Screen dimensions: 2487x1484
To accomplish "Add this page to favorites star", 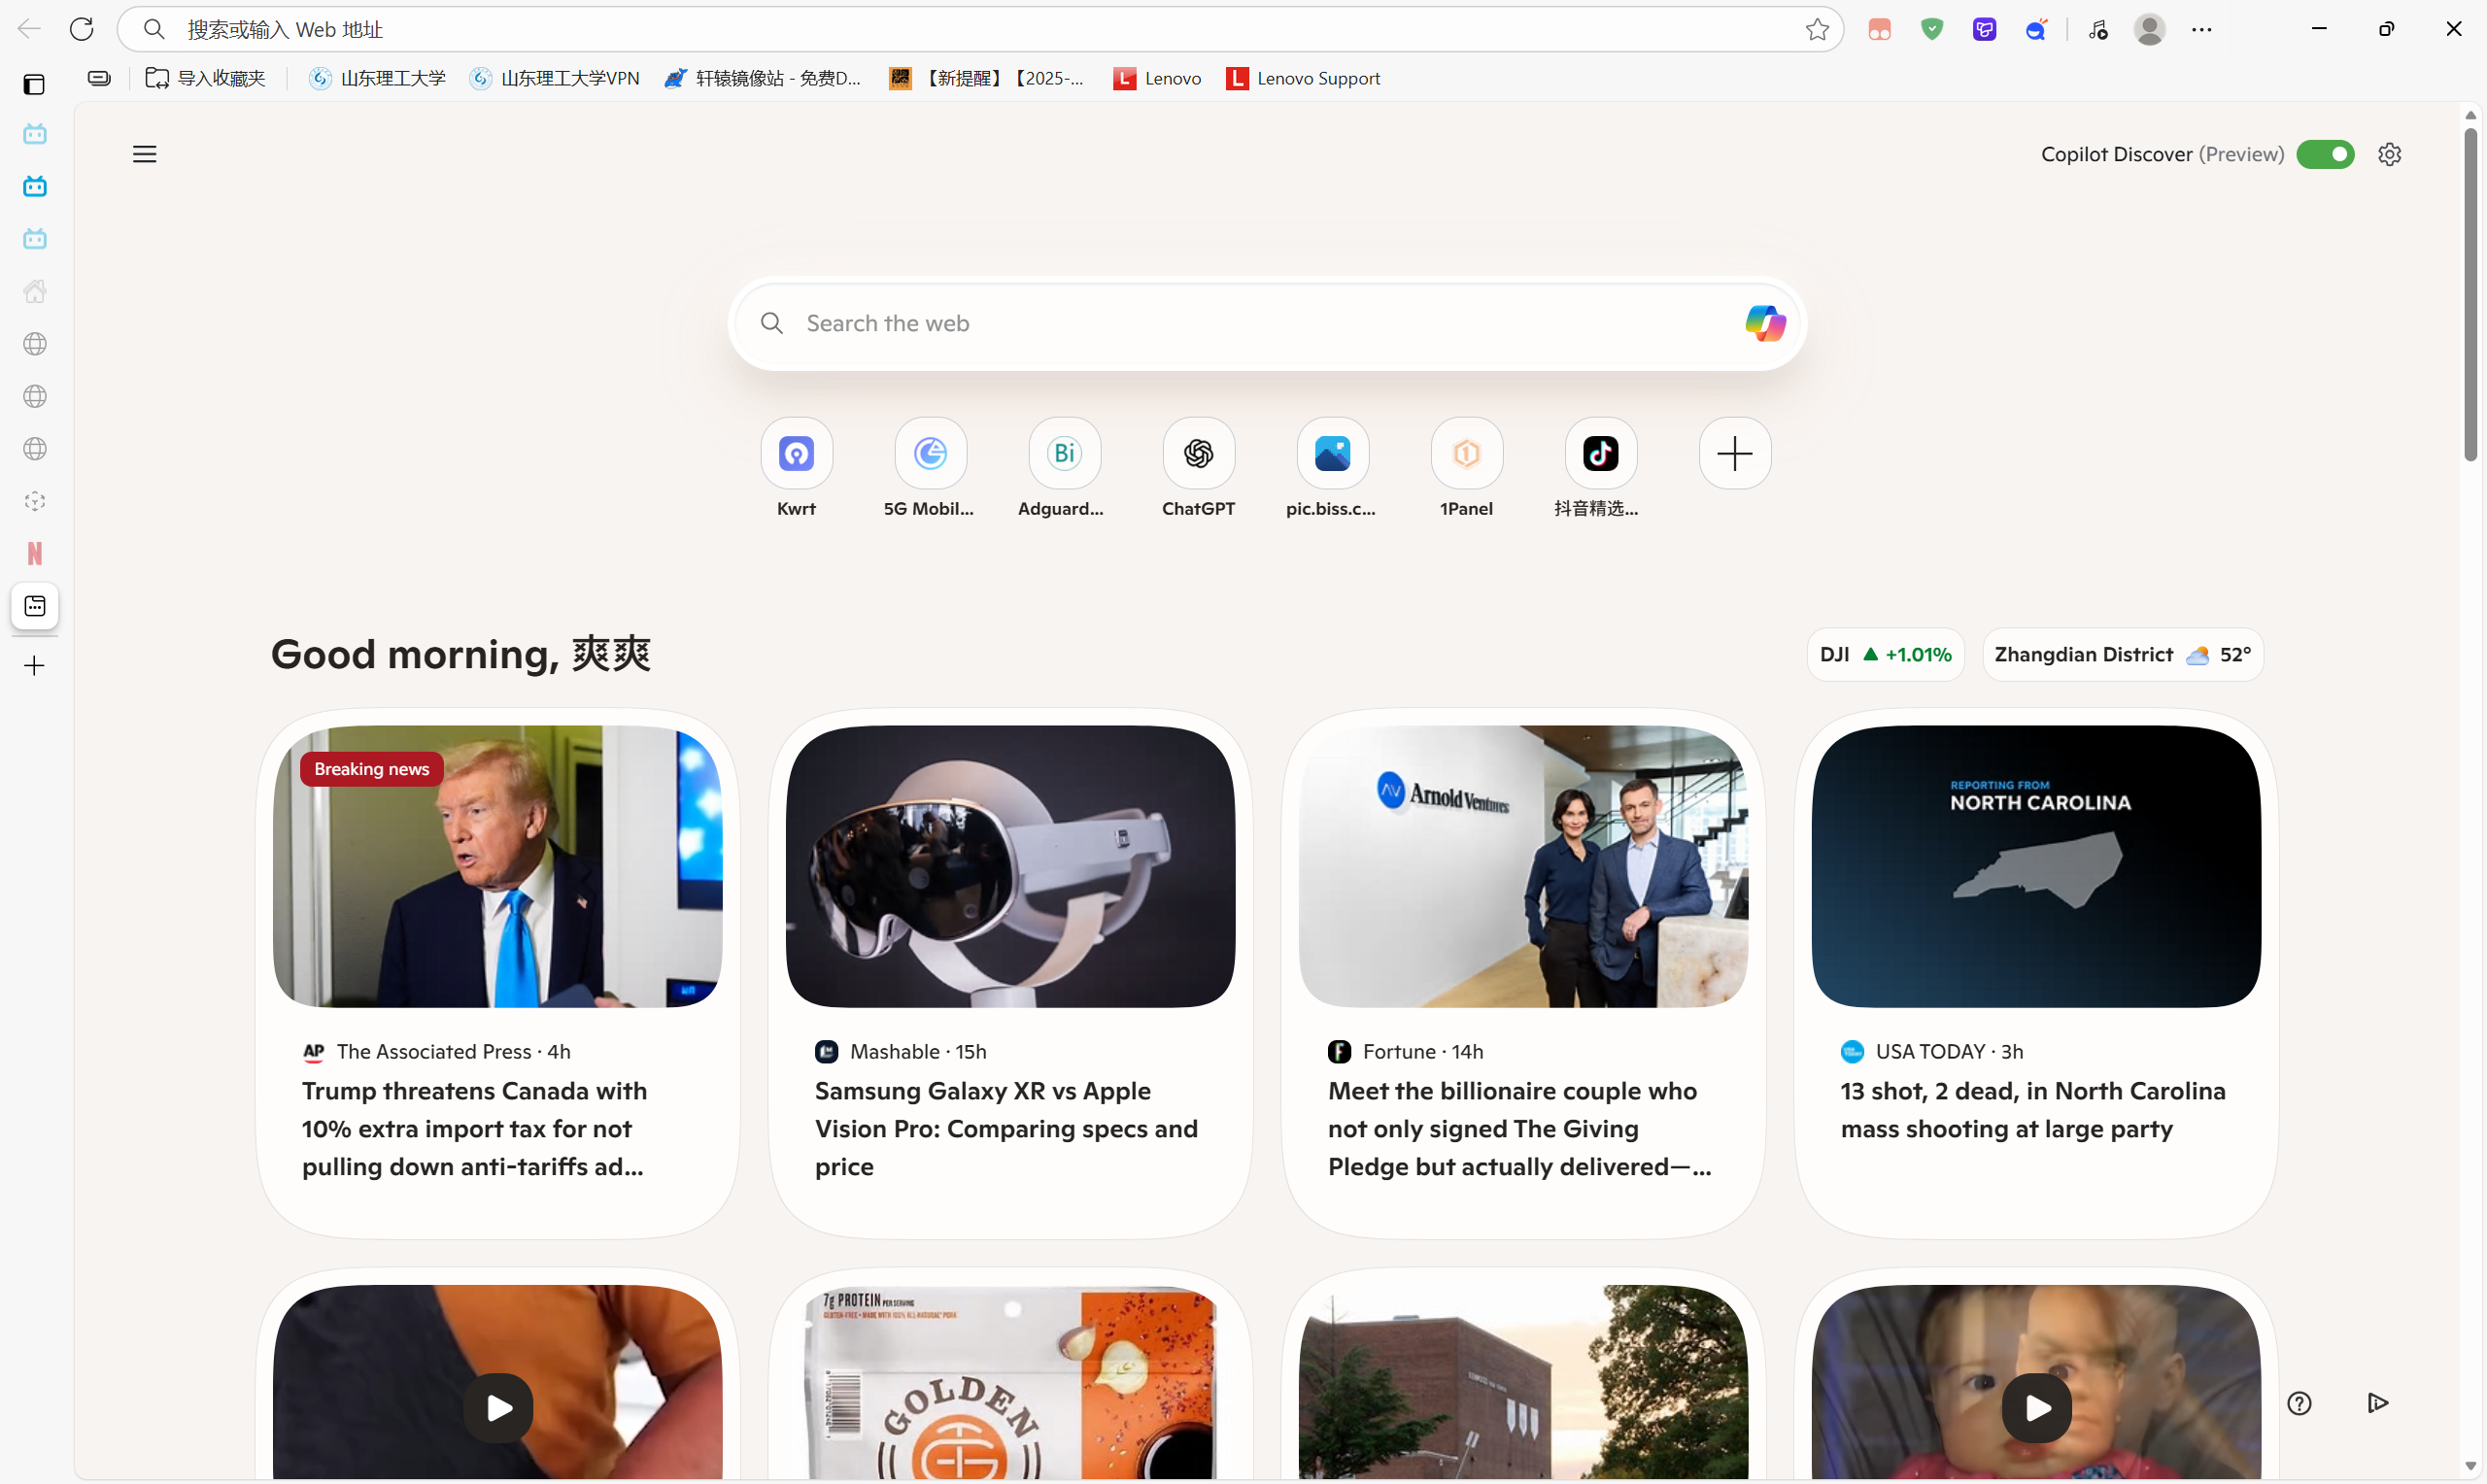I will (x=1817, y=29).
